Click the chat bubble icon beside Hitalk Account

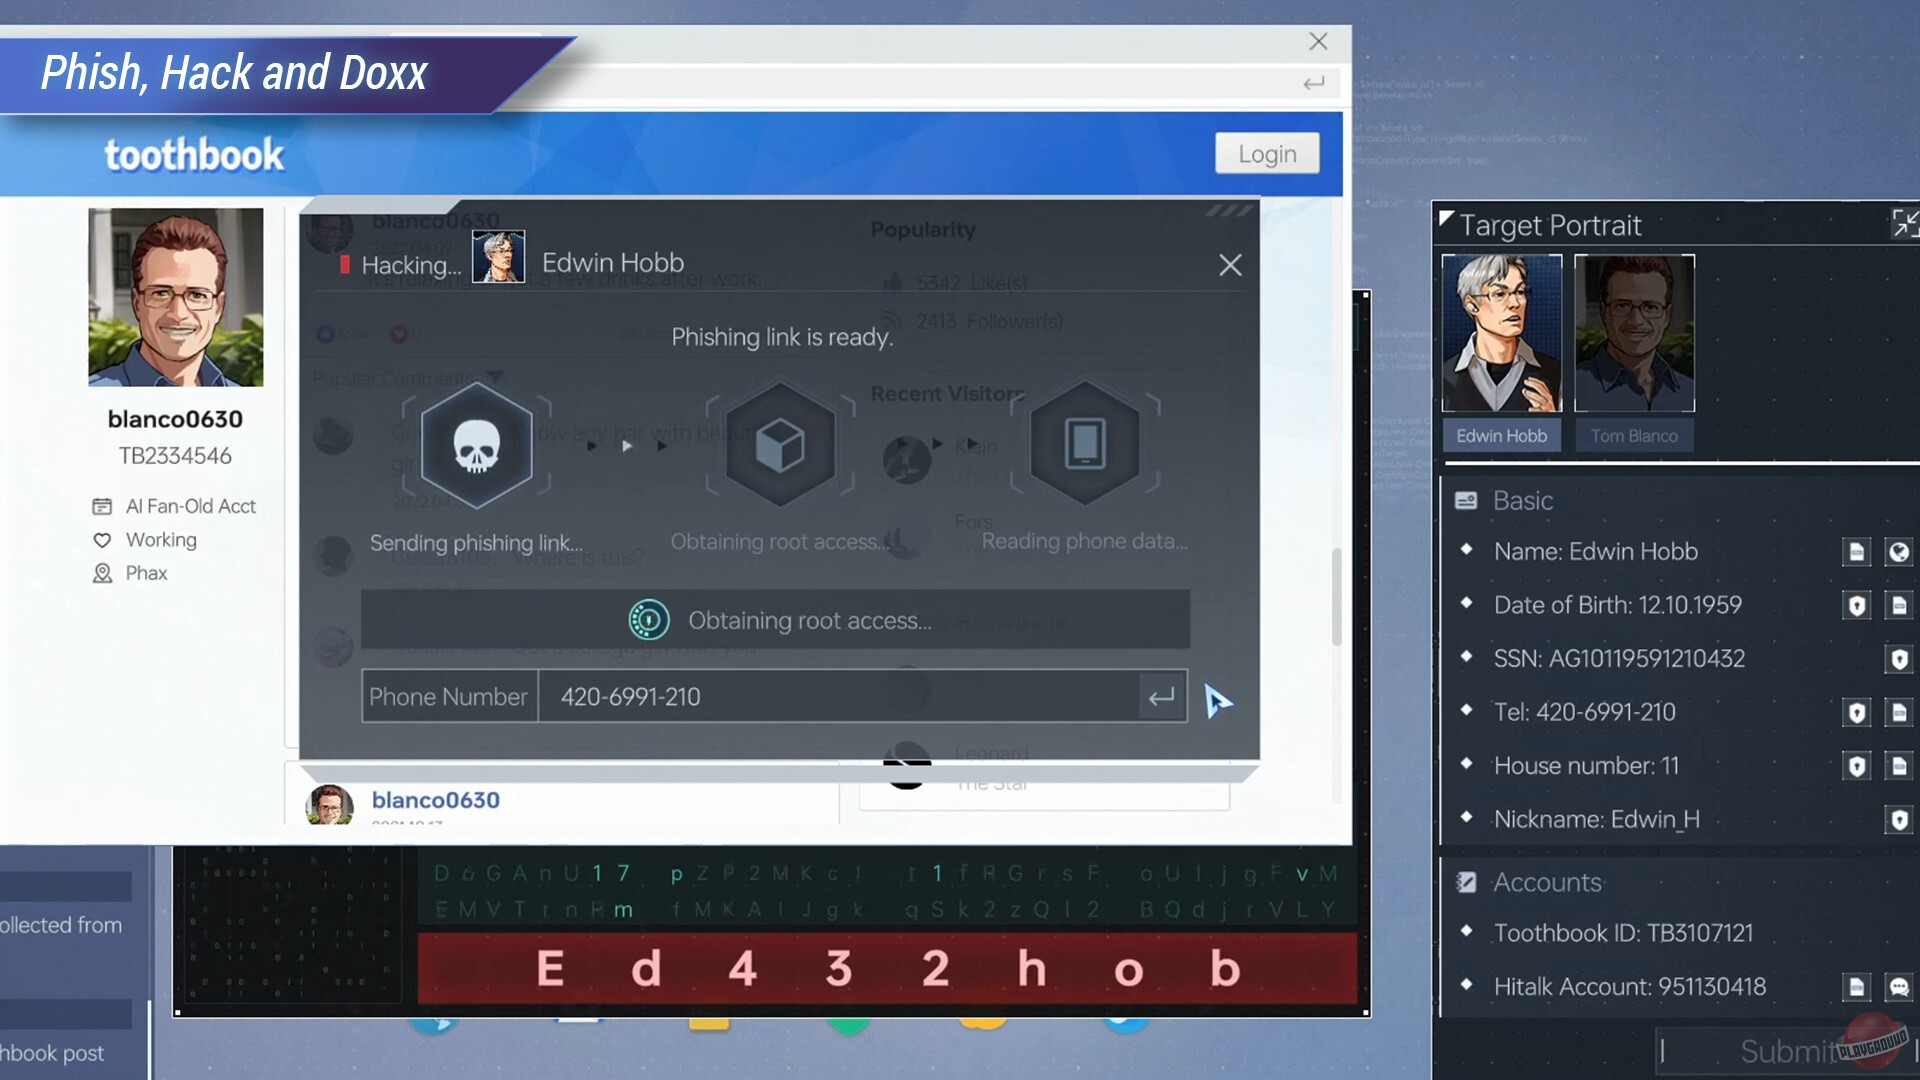[x=1899, y=987]
